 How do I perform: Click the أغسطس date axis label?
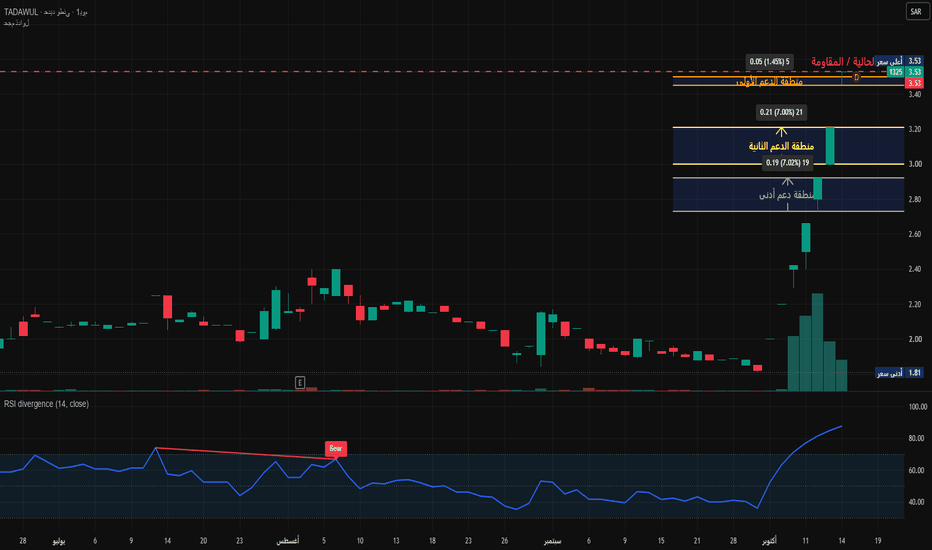(288, 540)
